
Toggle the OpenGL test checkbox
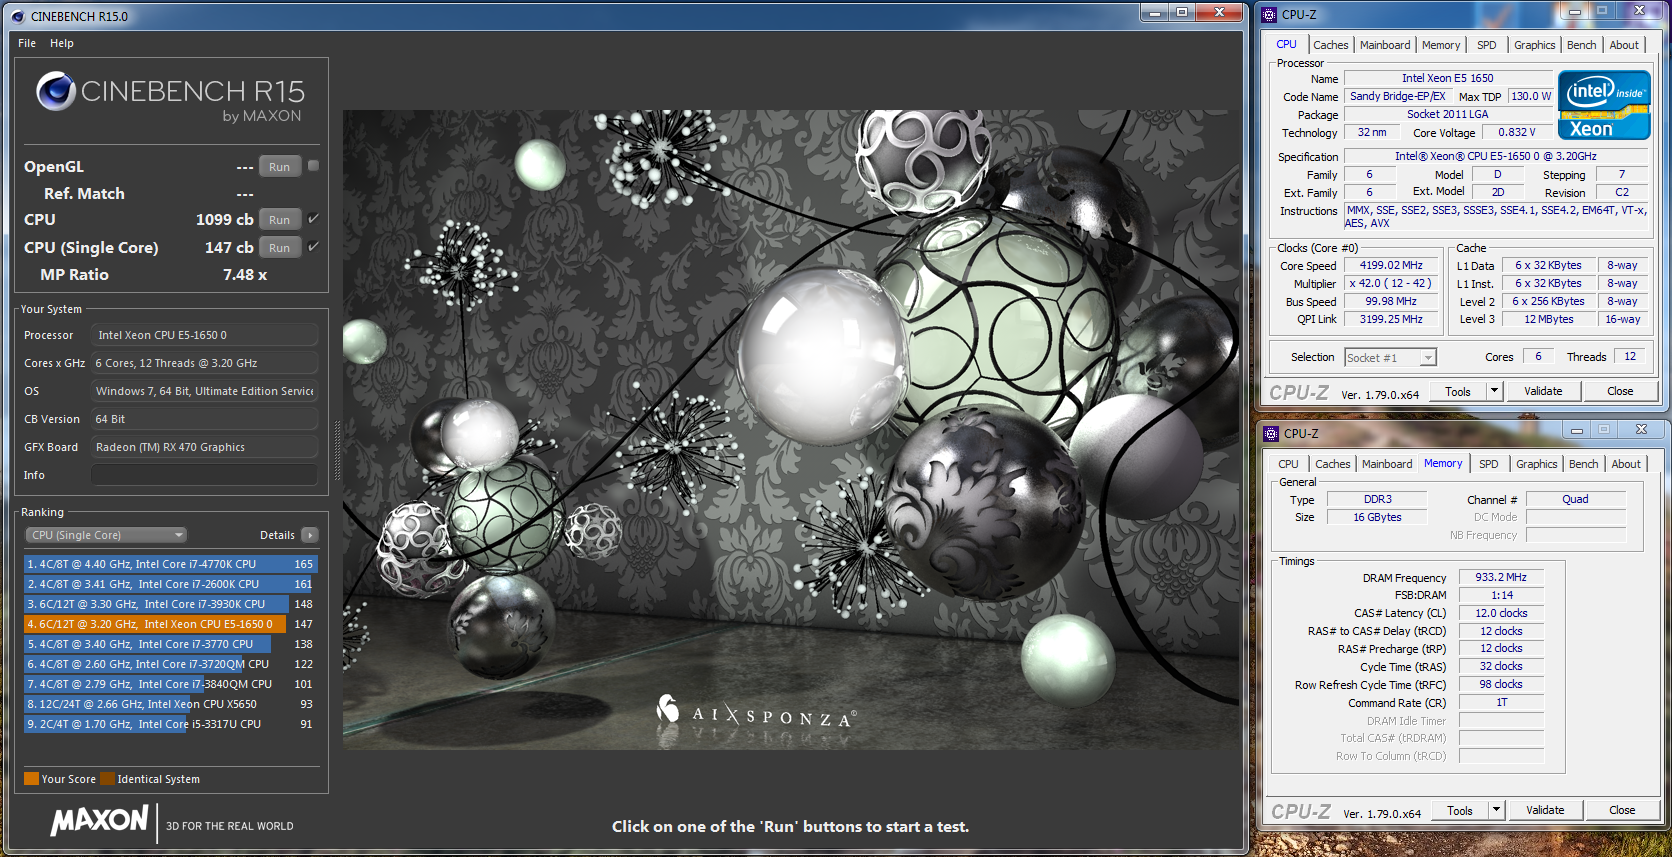(313, 166)
